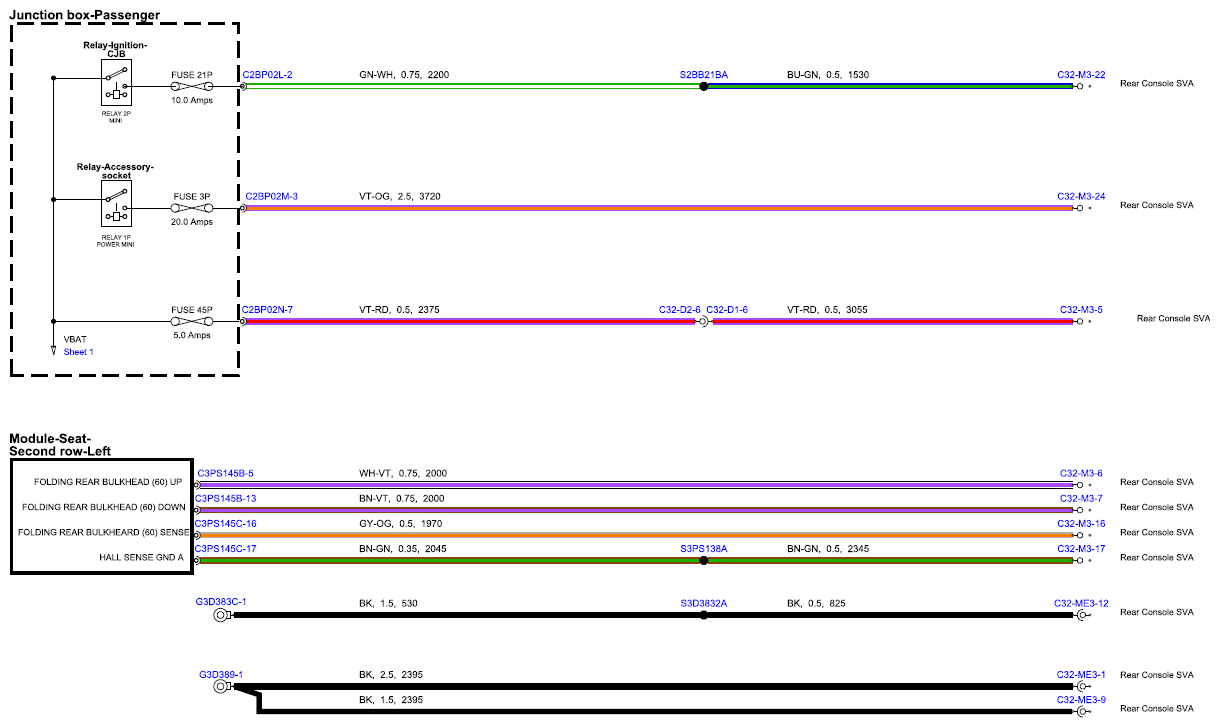Click connector label C3PS145B-5
1219x727 pixels.
[226, 473]
